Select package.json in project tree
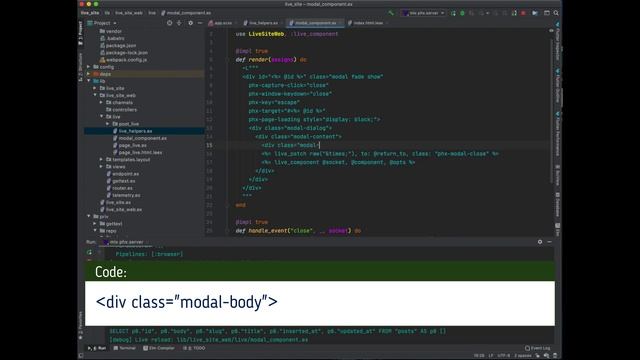Viewport: 640px width, 360px height. [x=121, y=45]
